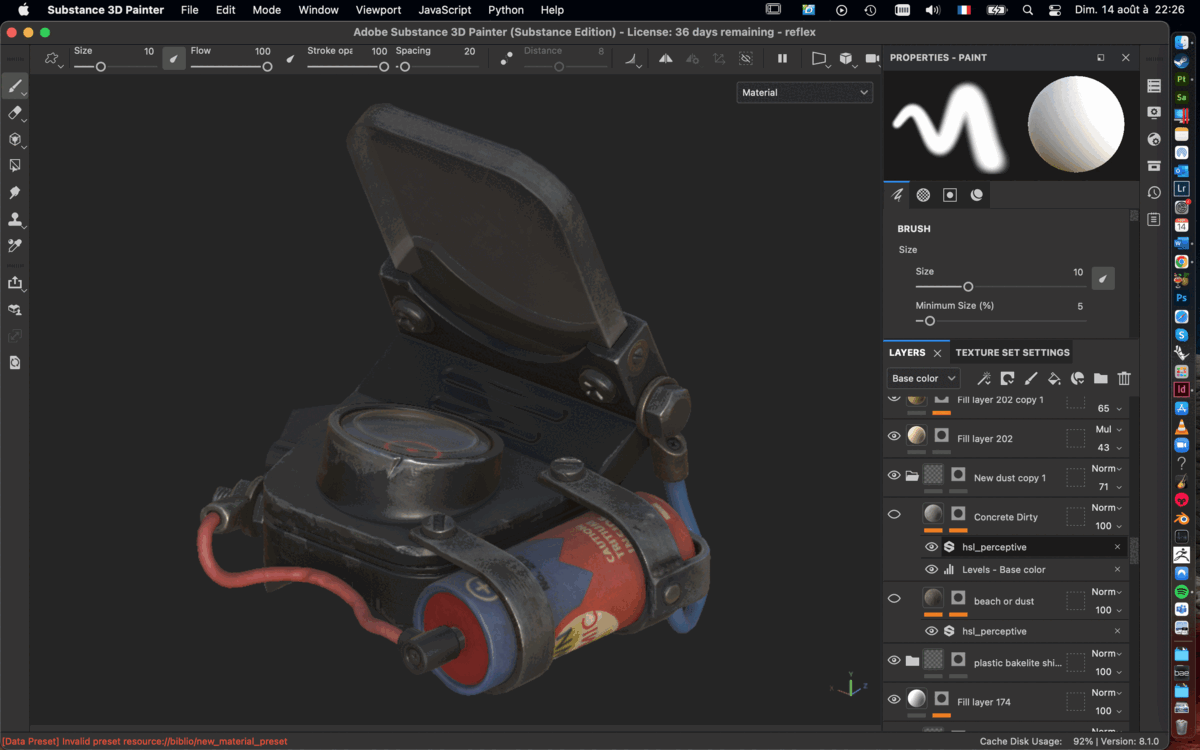
Task: Open the Viewport menu
Action: coord(378,10)
